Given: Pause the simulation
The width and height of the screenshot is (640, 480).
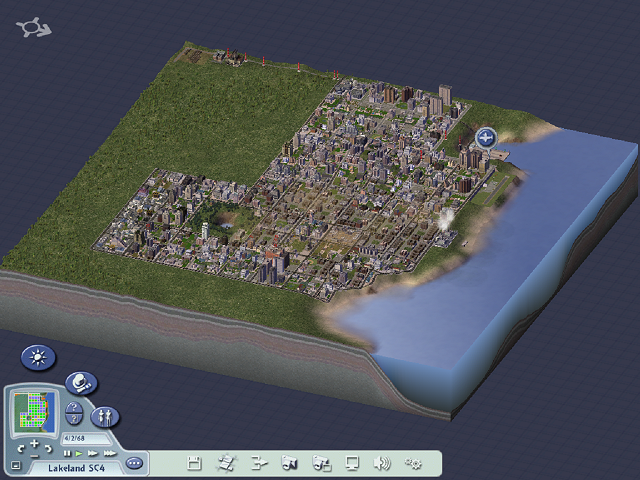Looking at the screenshot, I should (68, 453).
